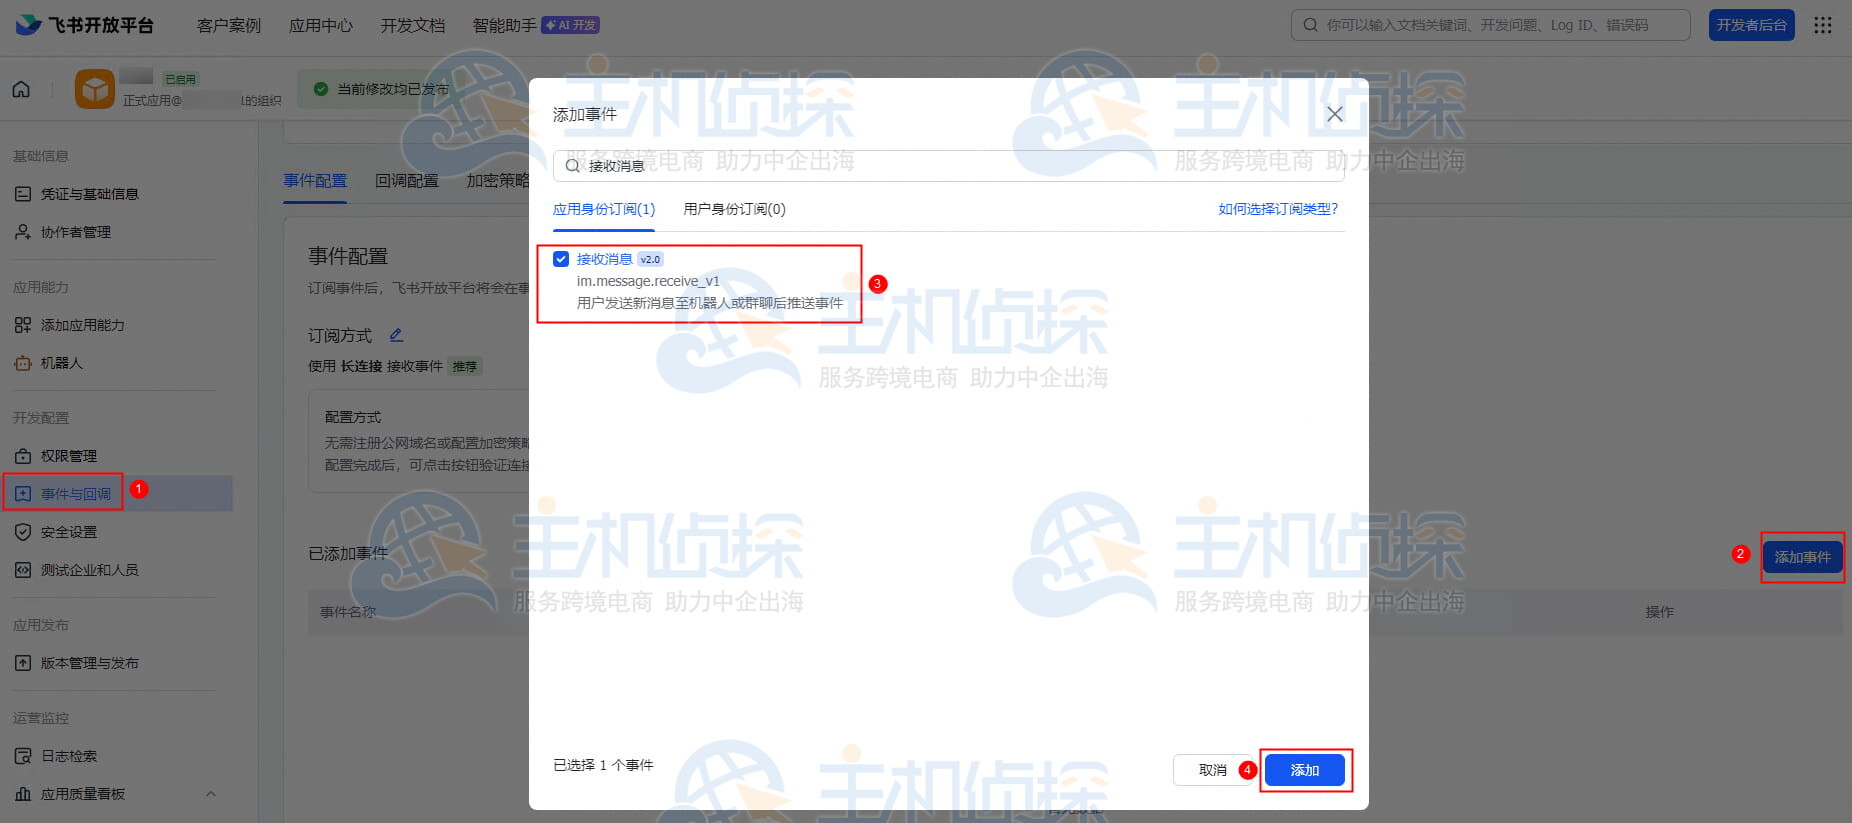Select 添加应用能力 in sidebar
The width and height of the screenshot is (1852, 823).
coord(83,325)
